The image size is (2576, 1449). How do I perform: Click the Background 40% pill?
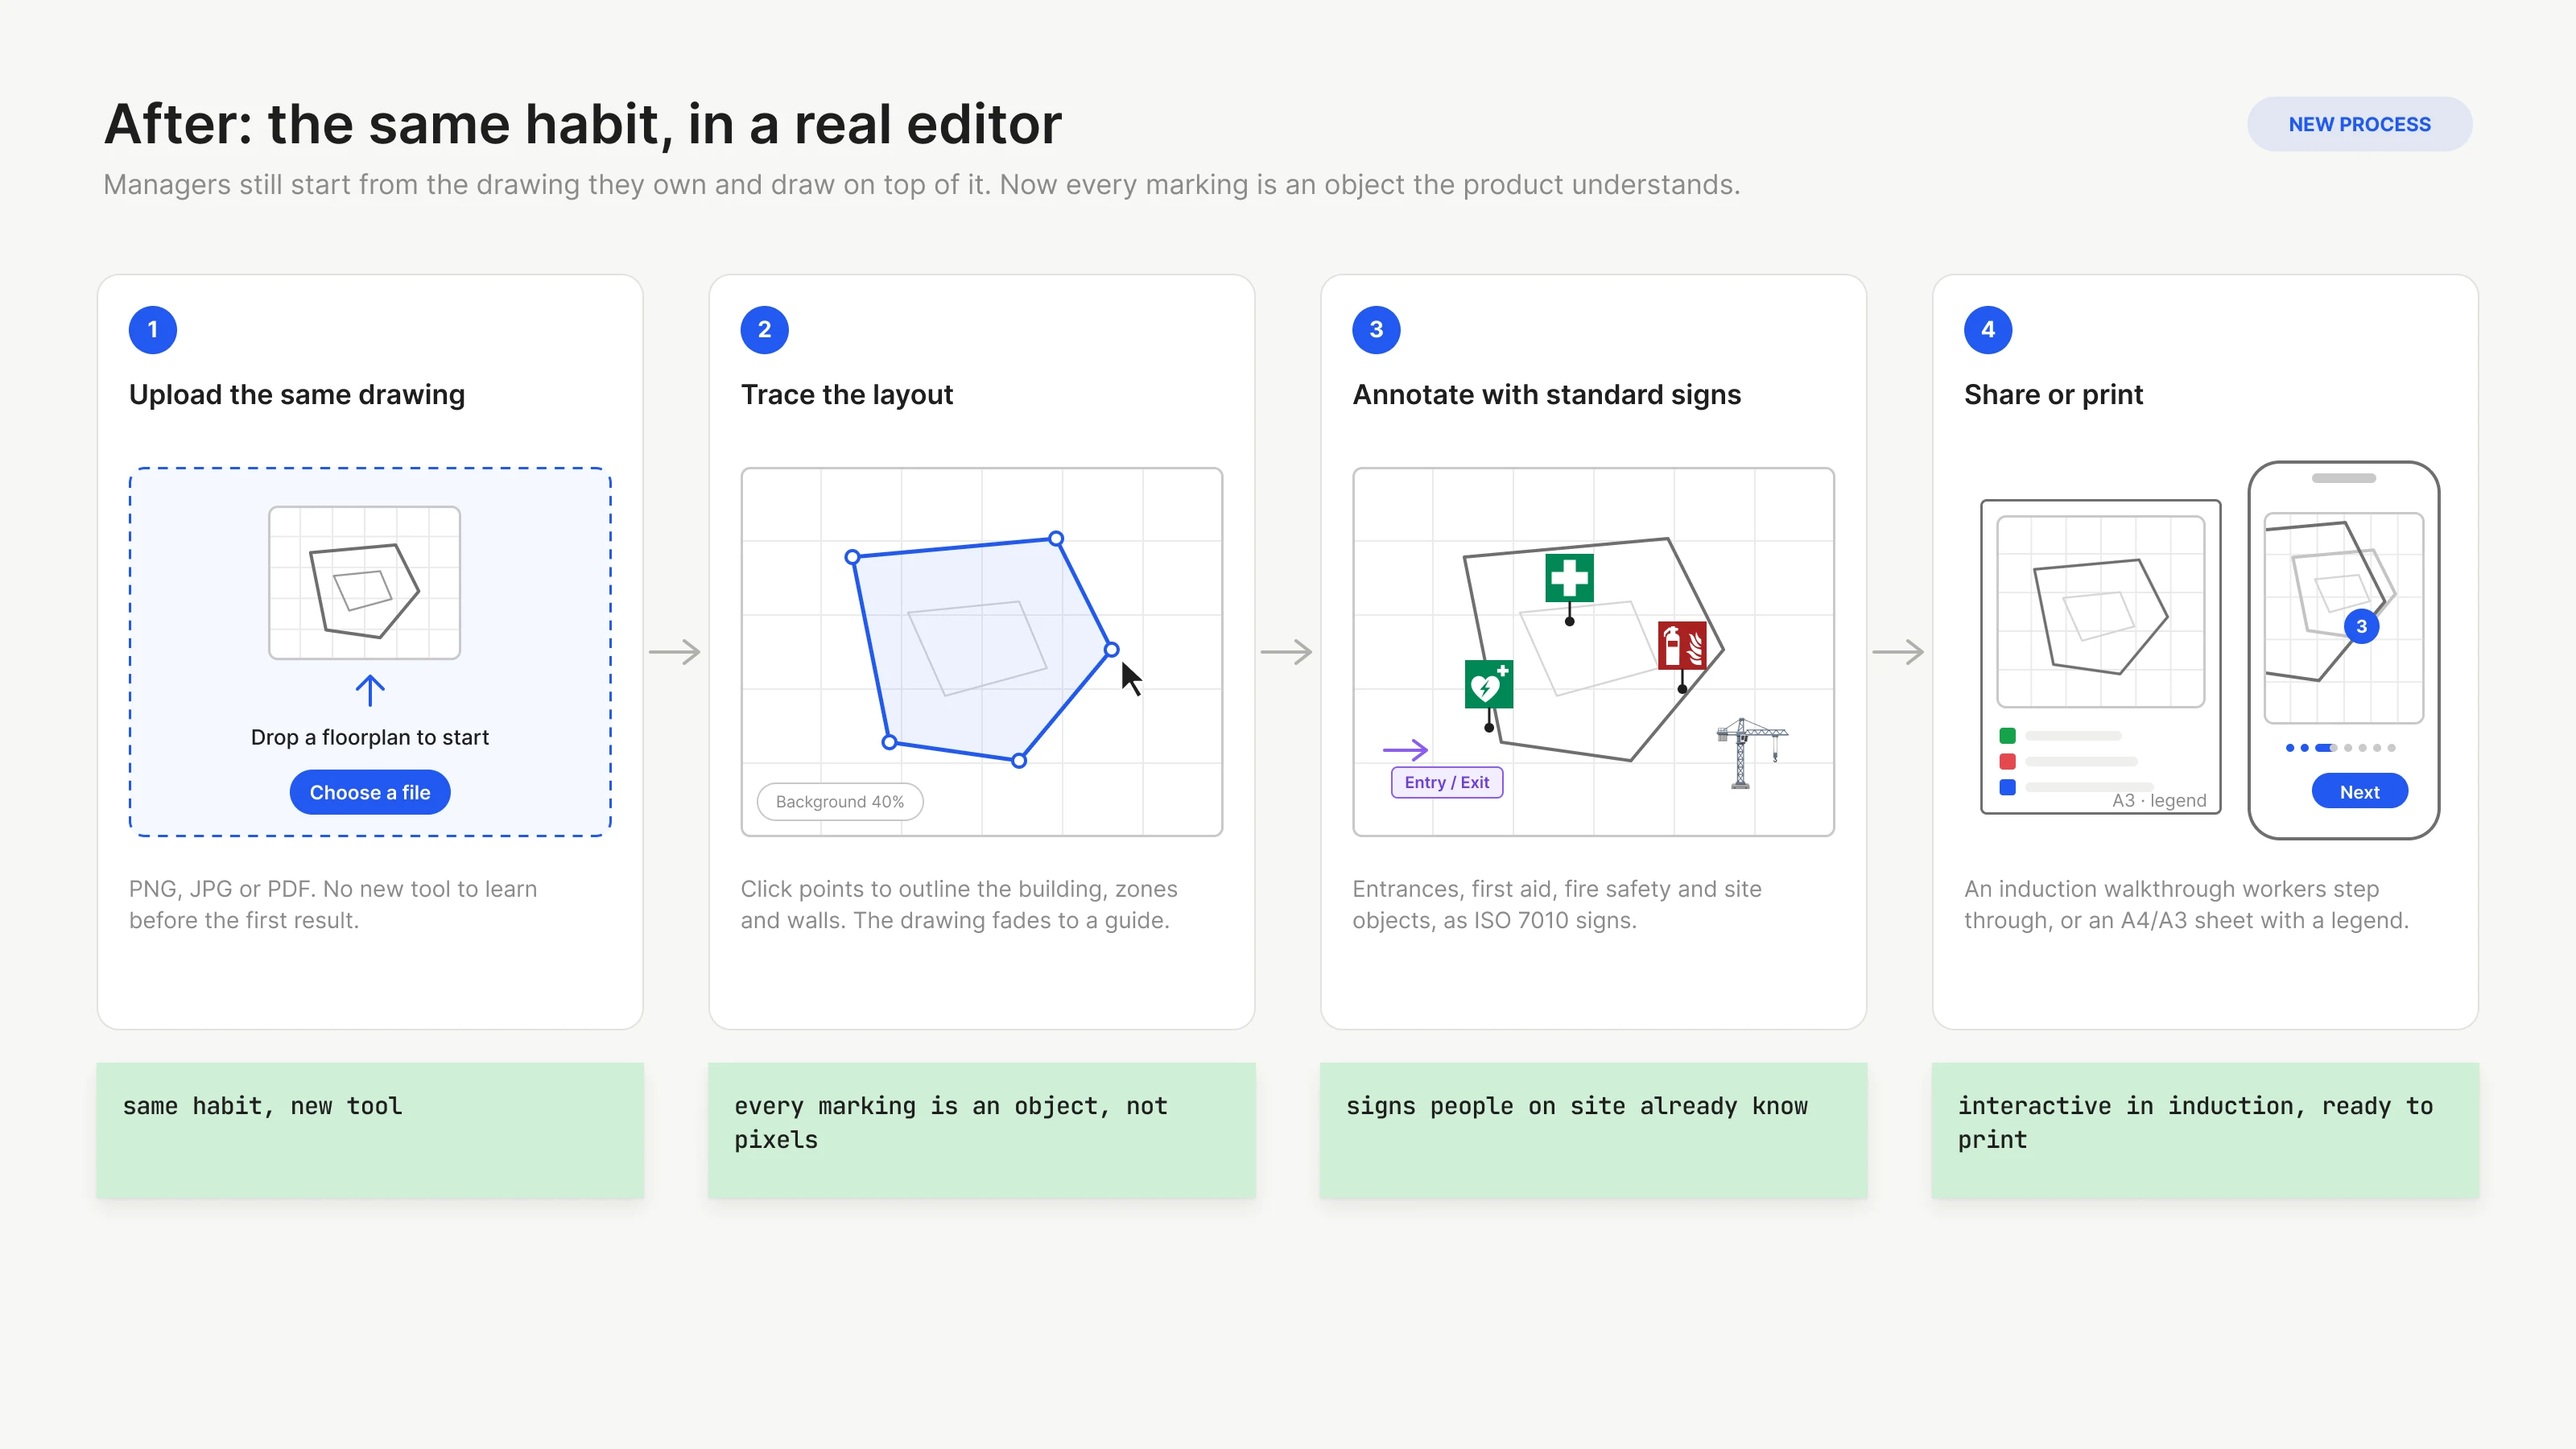tap(839, 801)
